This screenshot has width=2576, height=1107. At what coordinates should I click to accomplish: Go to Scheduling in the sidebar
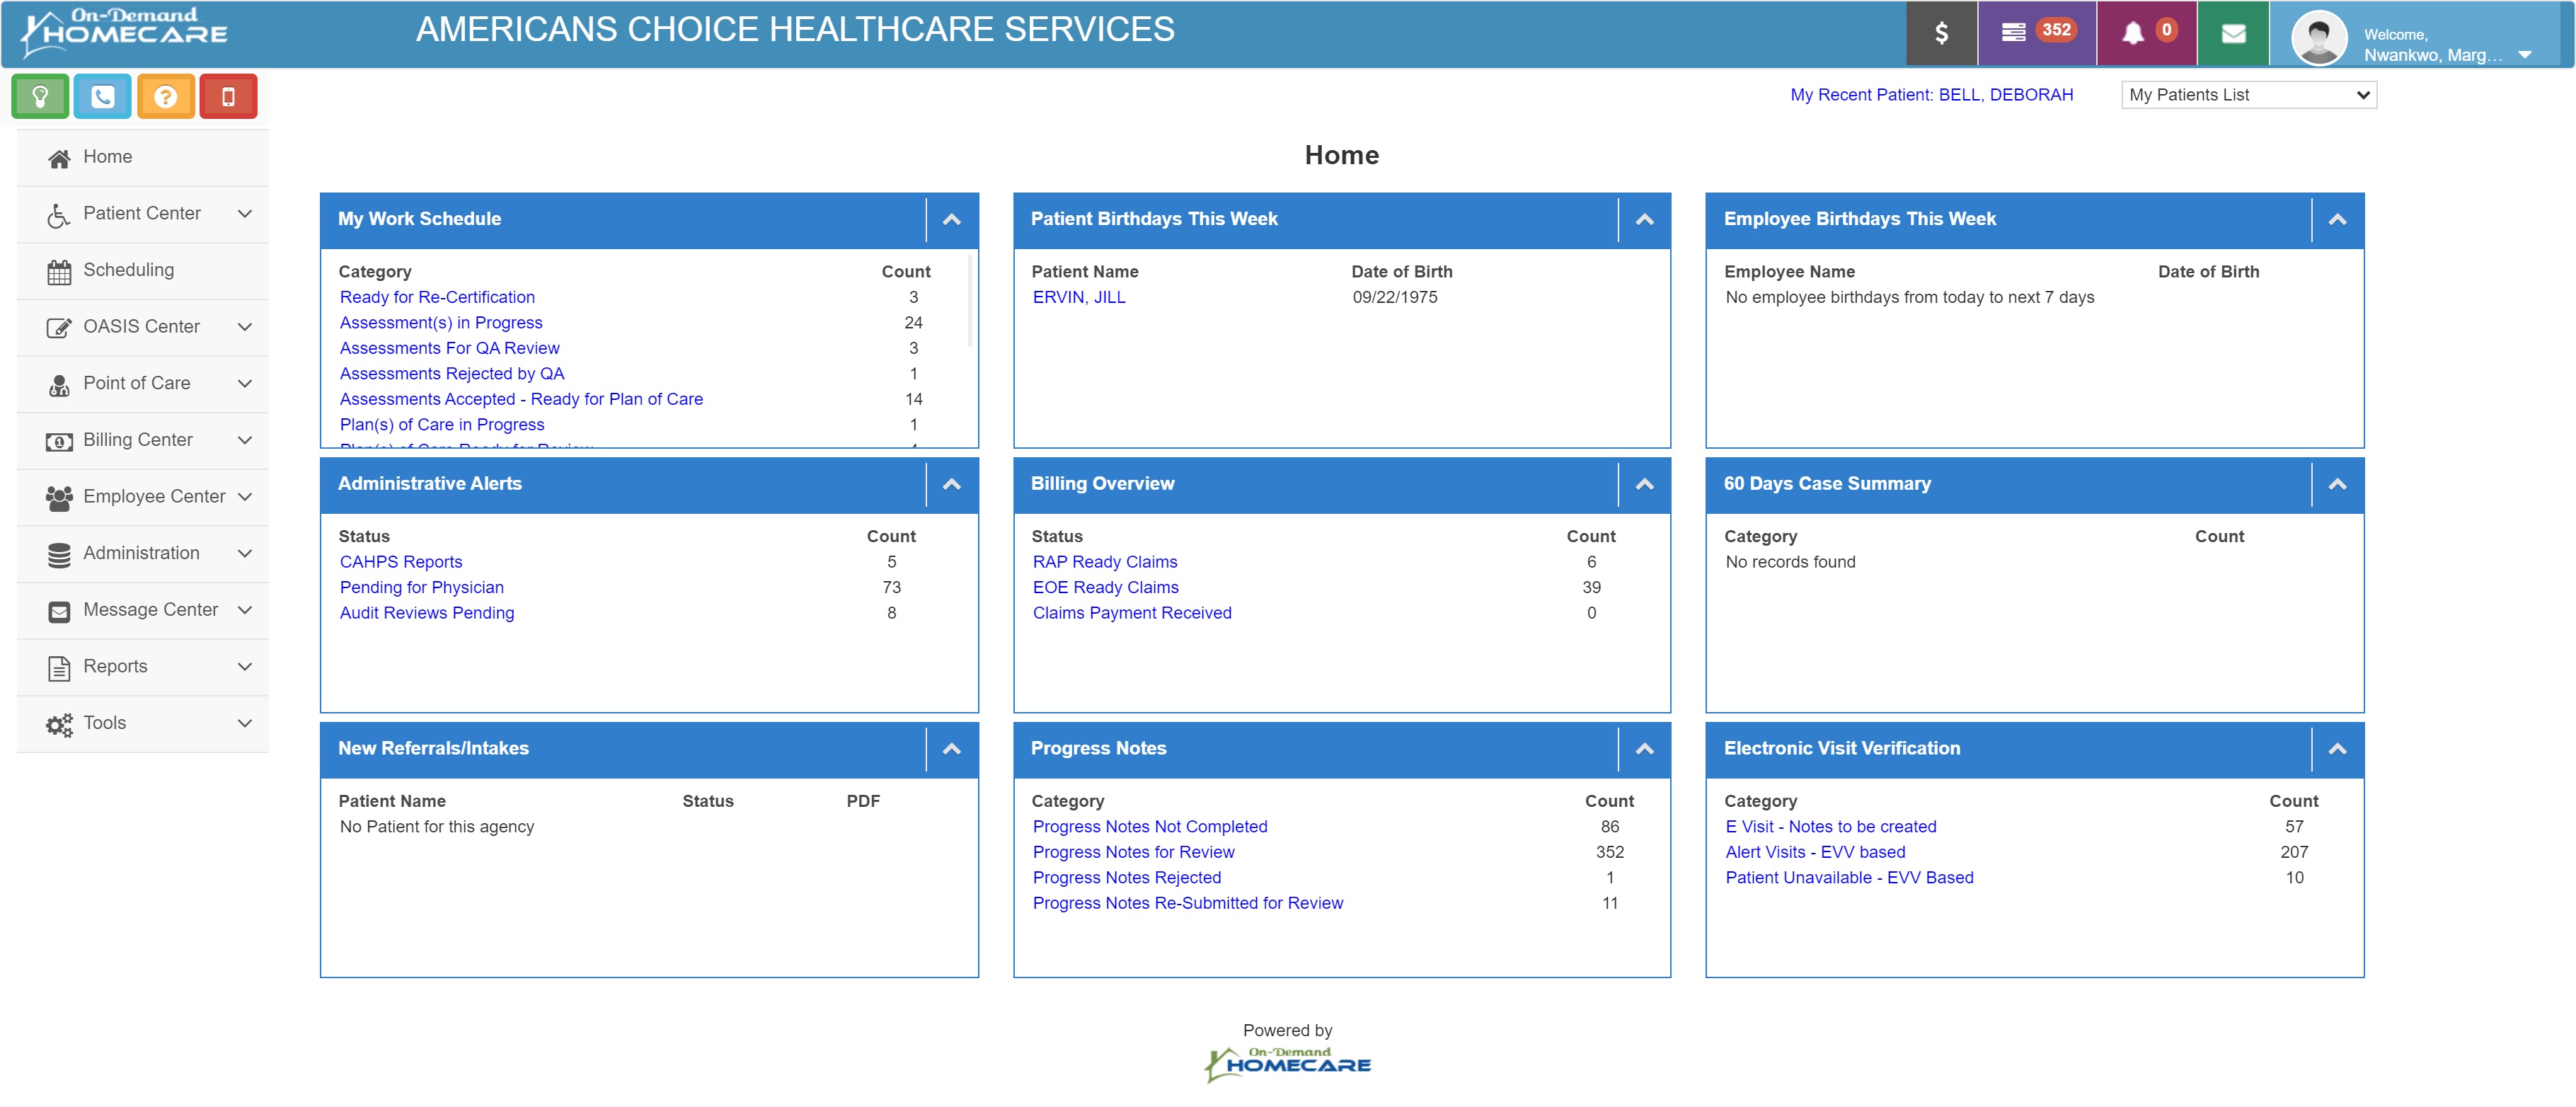(x=128, y=270)
